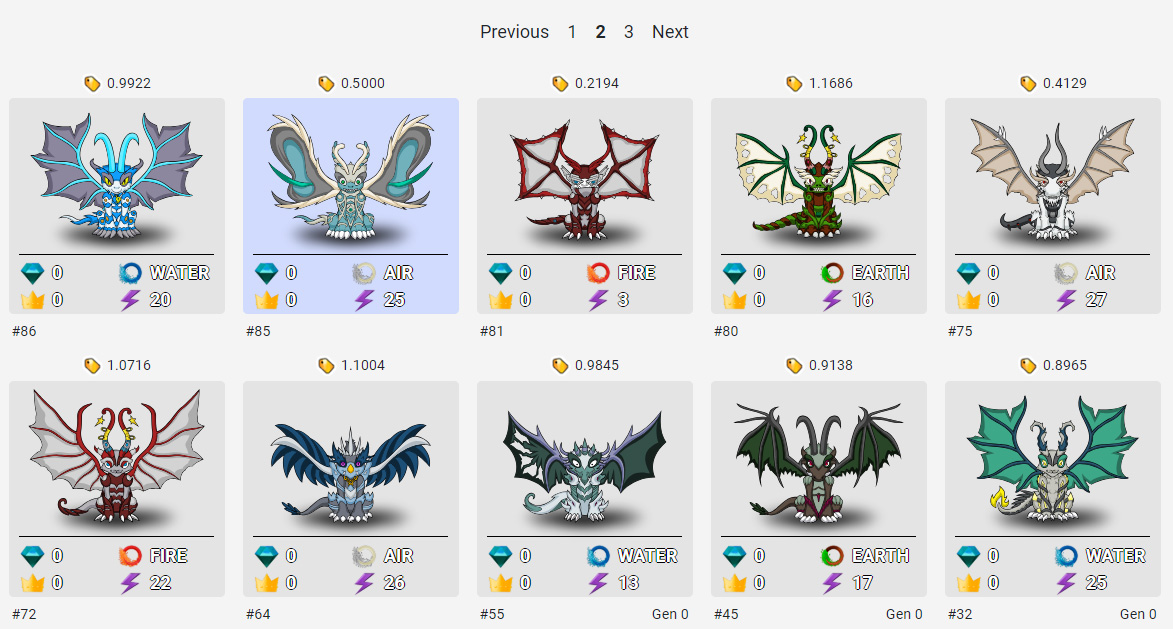This screenshot has width=1173, height=629.
Task: Open page 1 of listings
Action: 572,32
